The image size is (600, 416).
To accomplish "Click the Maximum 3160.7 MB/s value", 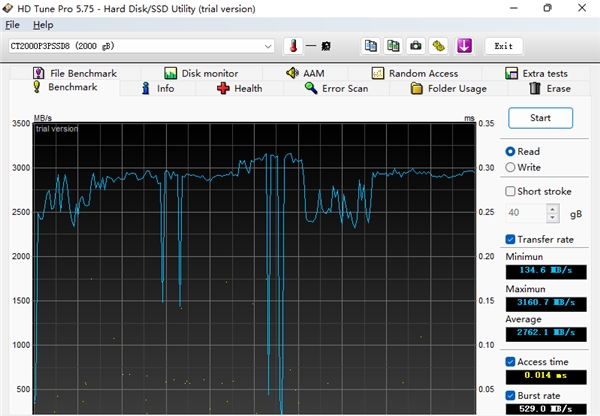I will [x=546, y=303].
